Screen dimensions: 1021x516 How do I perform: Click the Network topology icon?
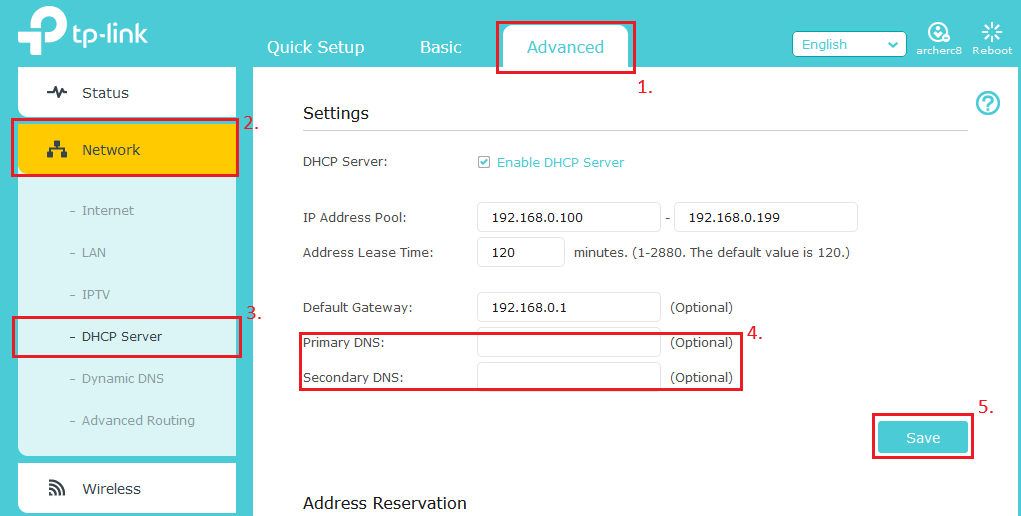pyautogui.click(x=57, y=150)
